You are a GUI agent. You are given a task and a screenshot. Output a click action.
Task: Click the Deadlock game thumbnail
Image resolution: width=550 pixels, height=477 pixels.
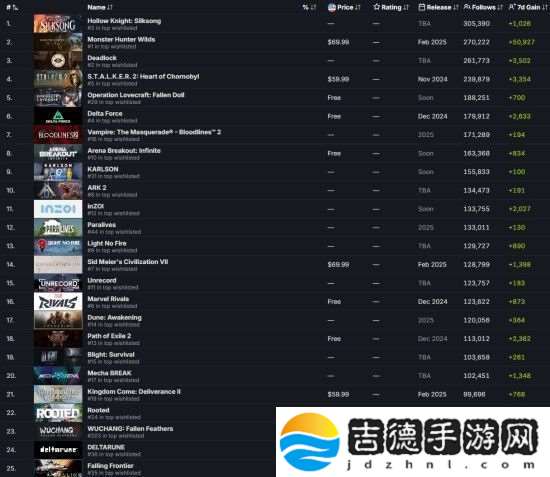(x=58, y=61)
